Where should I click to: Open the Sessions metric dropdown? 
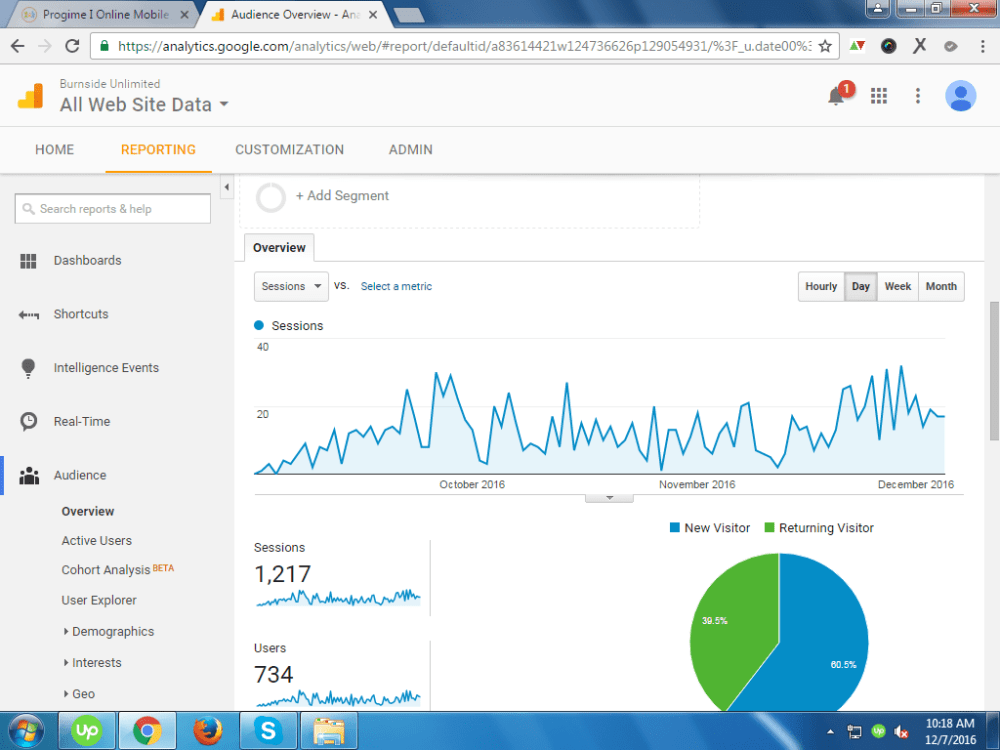pos(291,286)
